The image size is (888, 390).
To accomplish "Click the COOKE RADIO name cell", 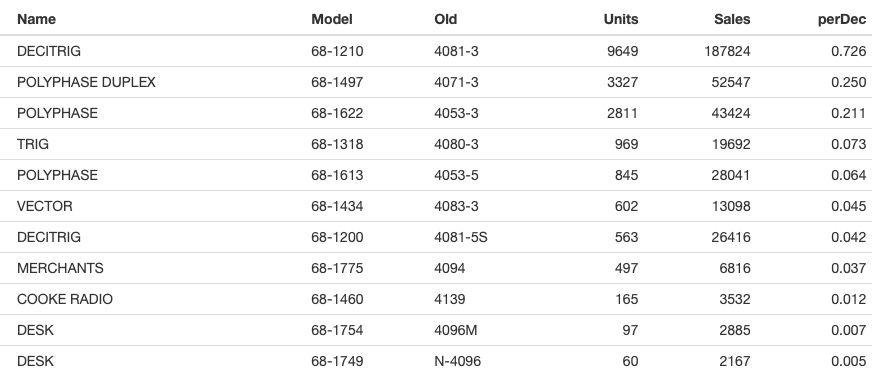I will [65, 299].
